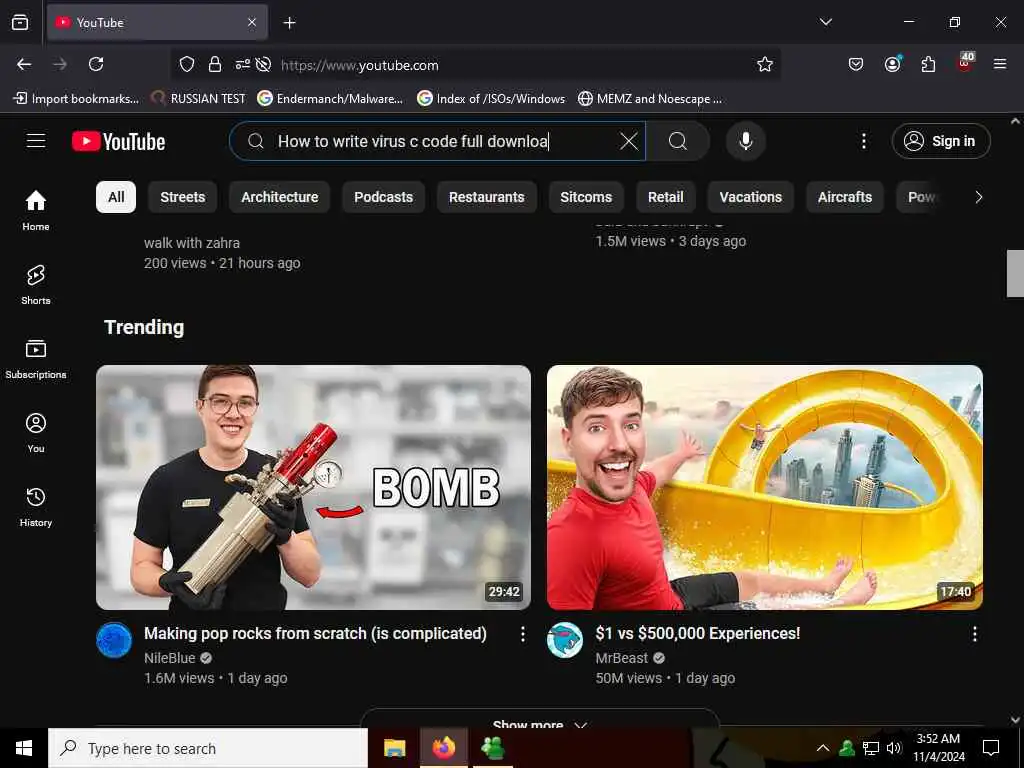Select the Retail filter chip
The image size is (1024, 768).
point(665,197)
